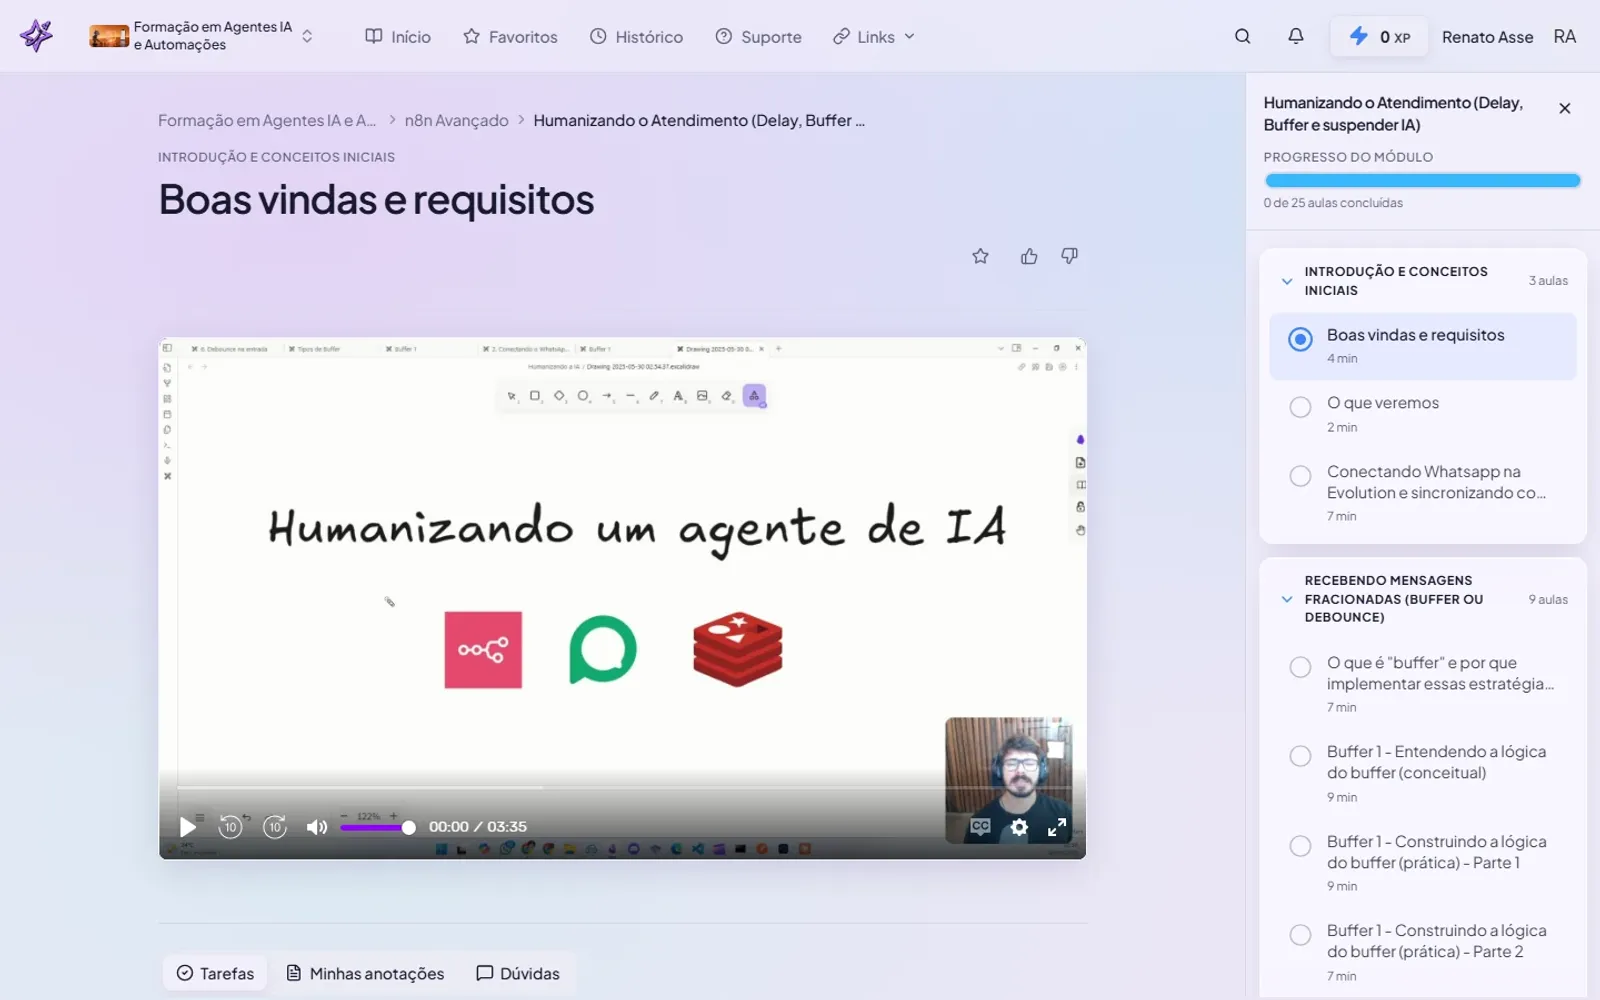Open the notifications bell
Viewport: 1600px width, 1000px height.
coord(1295,36)
